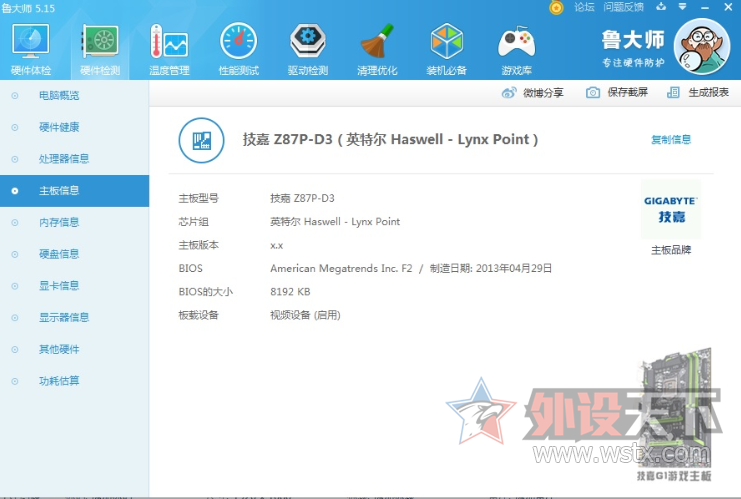Open 游戏库 game controller icon

click(x=517, y=50)
